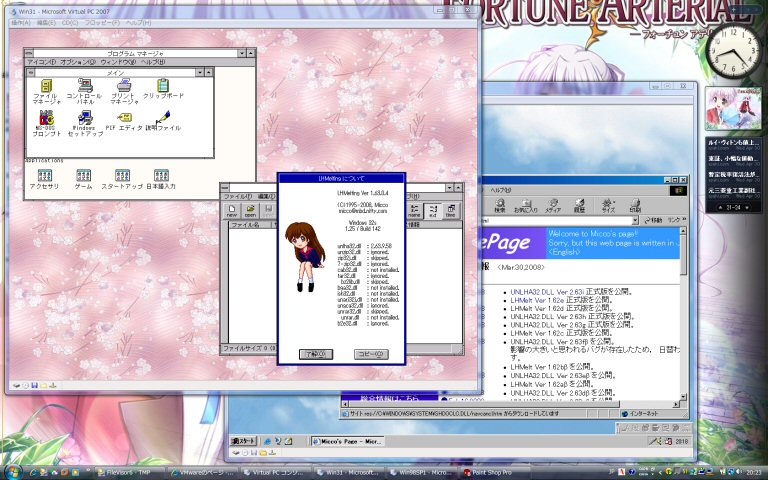Open the ウィンドウ menu in Program Manager
Screen dimensions: 768x480
coord(118,62)
